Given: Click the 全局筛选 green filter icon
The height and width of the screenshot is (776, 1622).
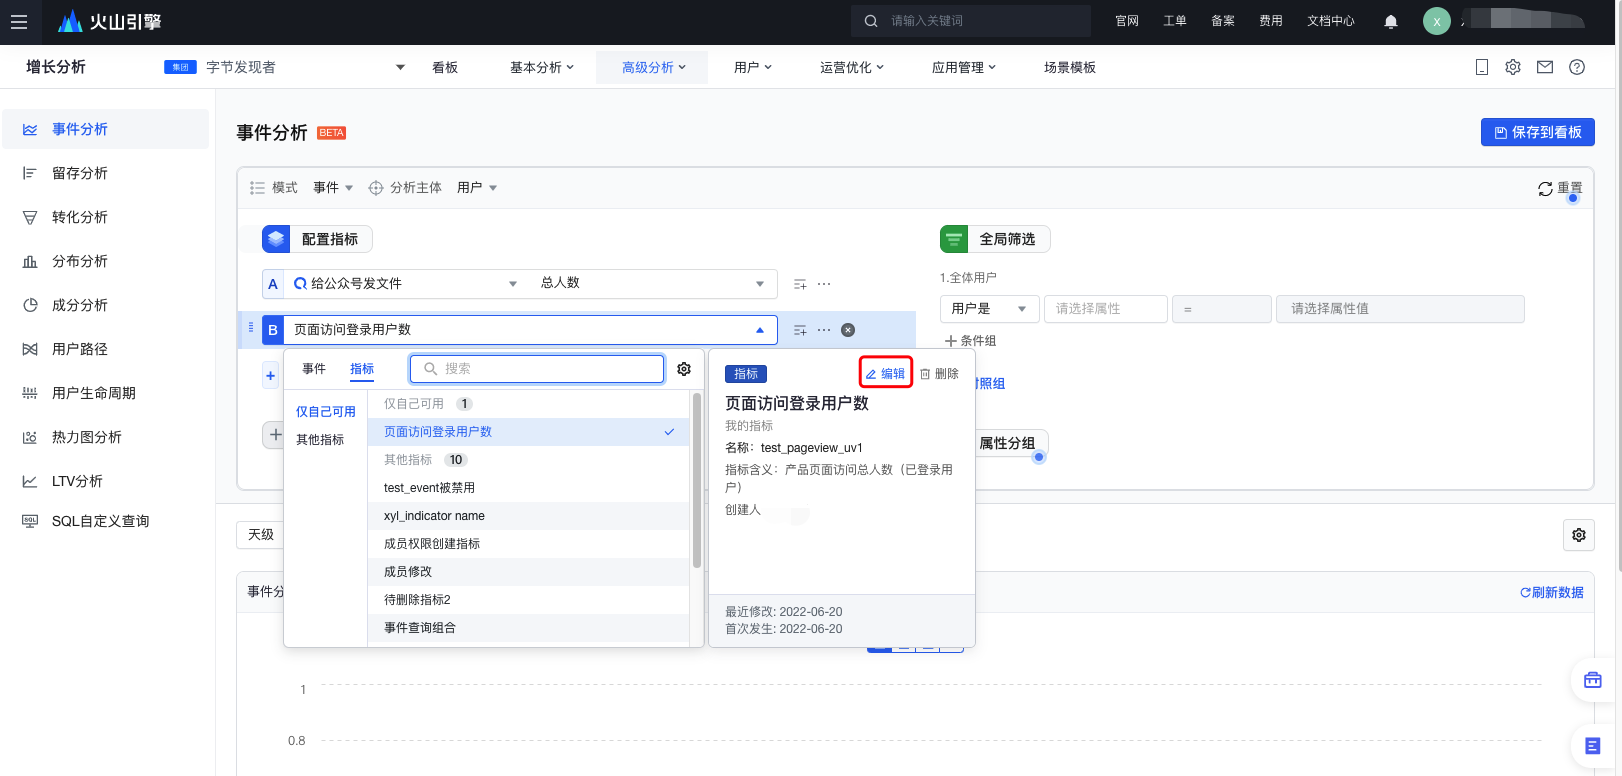Looking at the screenshot, I should (x=954, y=239).
